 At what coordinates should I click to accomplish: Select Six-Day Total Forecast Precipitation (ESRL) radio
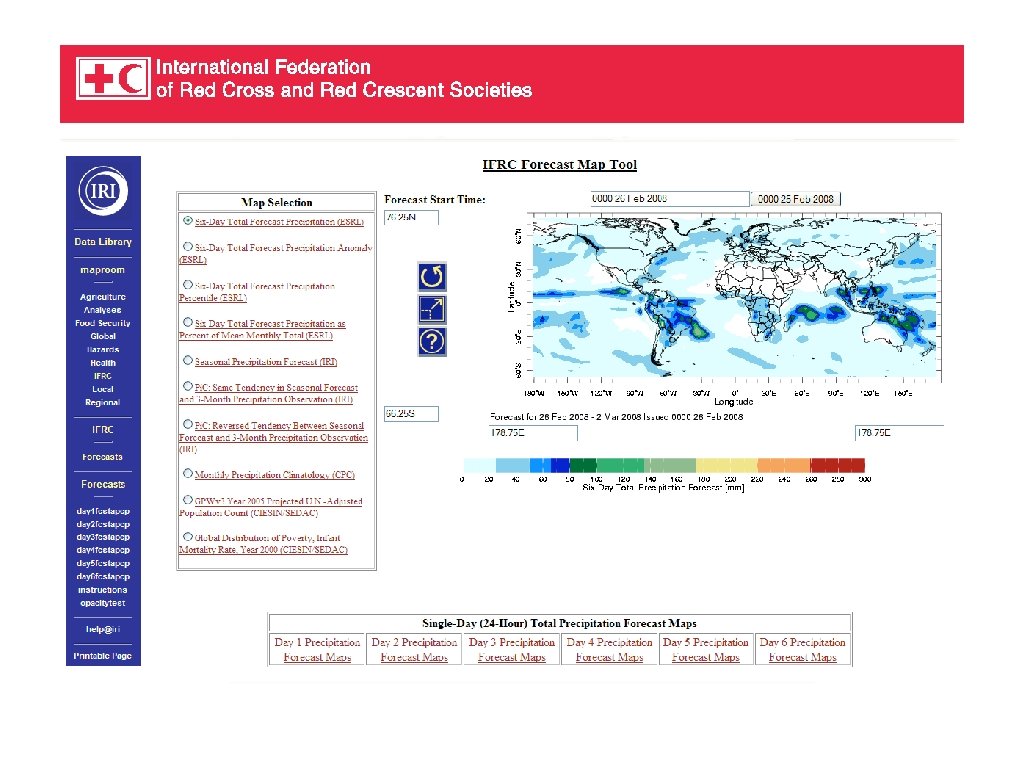click(x=187, y=221)
